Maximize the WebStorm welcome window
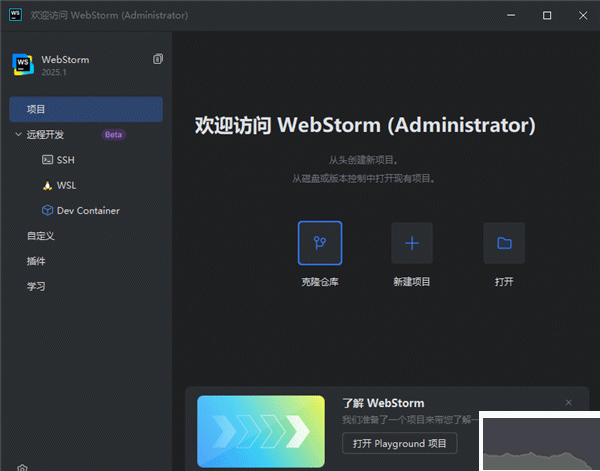This screenshot has height=471, width=600. [547, 15]
